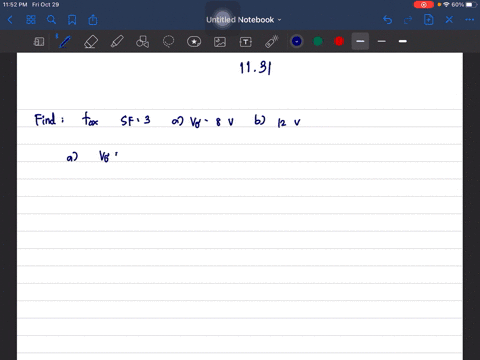The height and width of the screenshot is (360, 480).
Task: Redo the last undone stroke
Action: click(x=408, y=20)
